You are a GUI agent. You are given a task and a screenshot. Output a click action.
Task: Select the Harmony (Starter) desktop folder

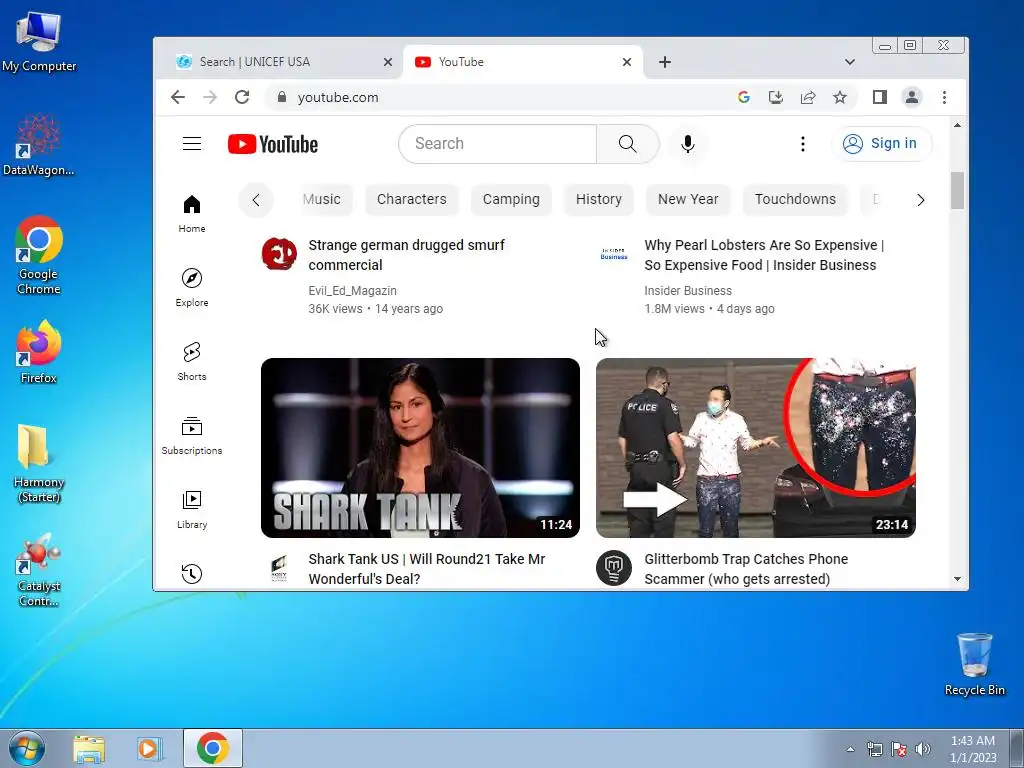click(x=39, y=464)
